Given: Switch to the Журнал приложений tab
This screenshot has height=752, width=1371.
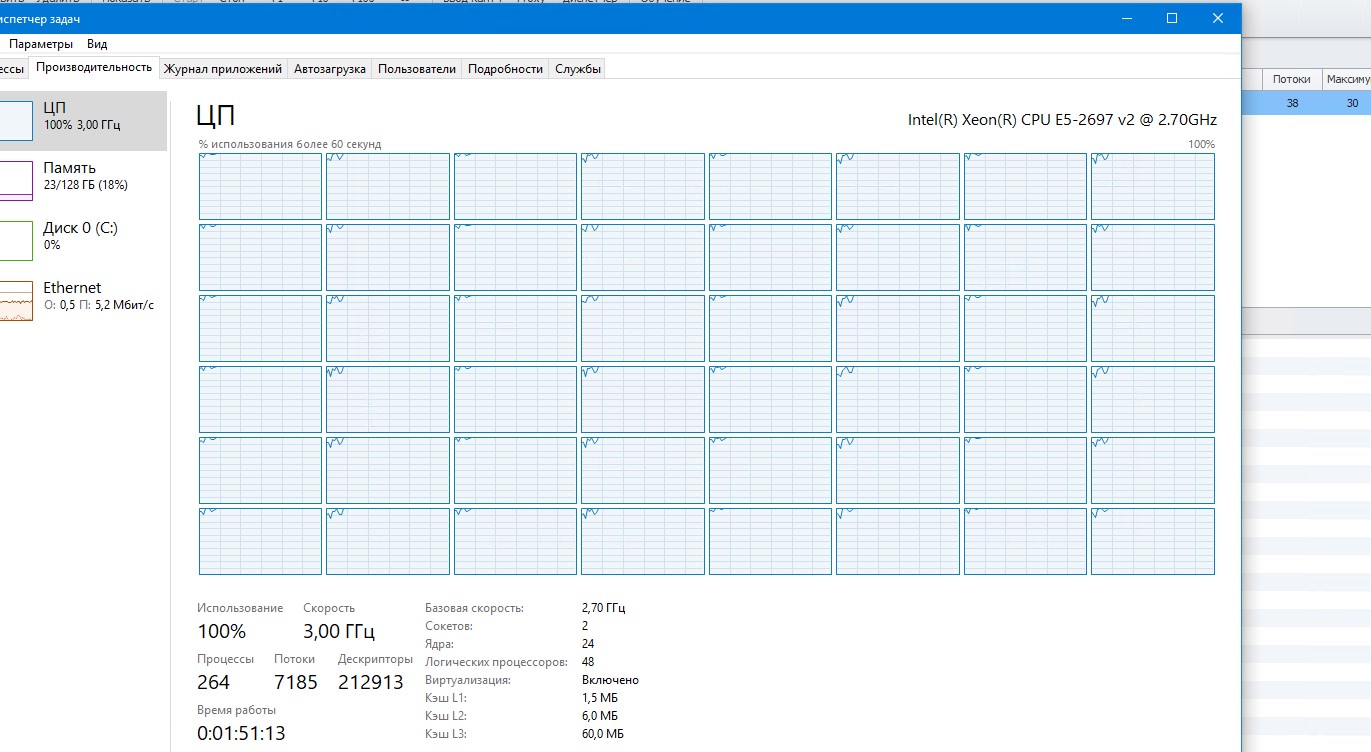Looking at the screenshot, I should [x=223, y=69].
